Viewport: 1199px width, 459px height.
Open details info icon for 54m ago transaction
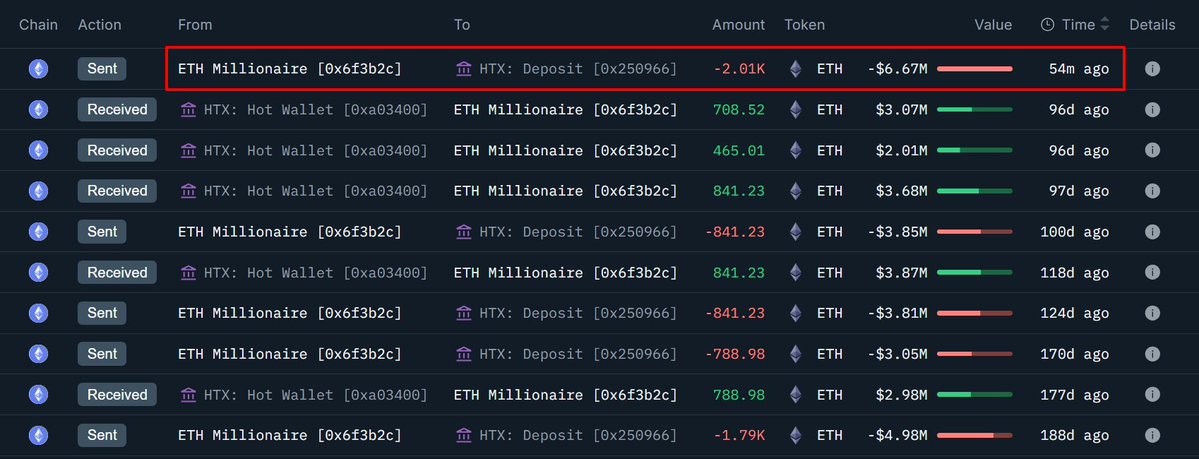[x=1152, y=69]
